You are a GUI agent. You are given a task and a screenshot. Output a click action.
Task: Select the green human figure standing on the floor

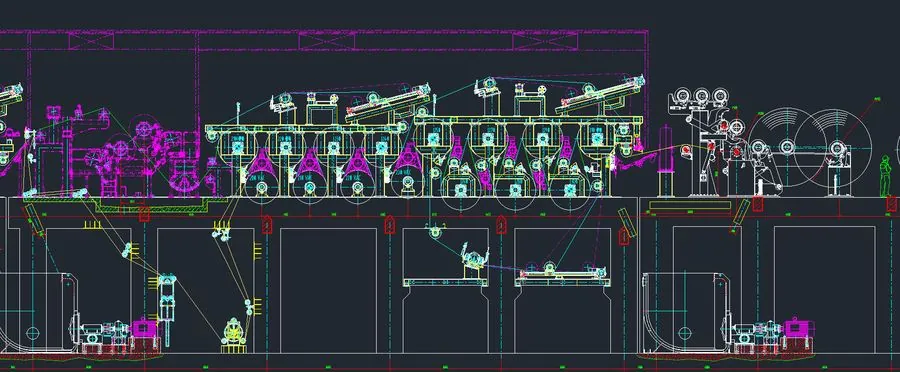pyautogui.click(x=886, y=176)
